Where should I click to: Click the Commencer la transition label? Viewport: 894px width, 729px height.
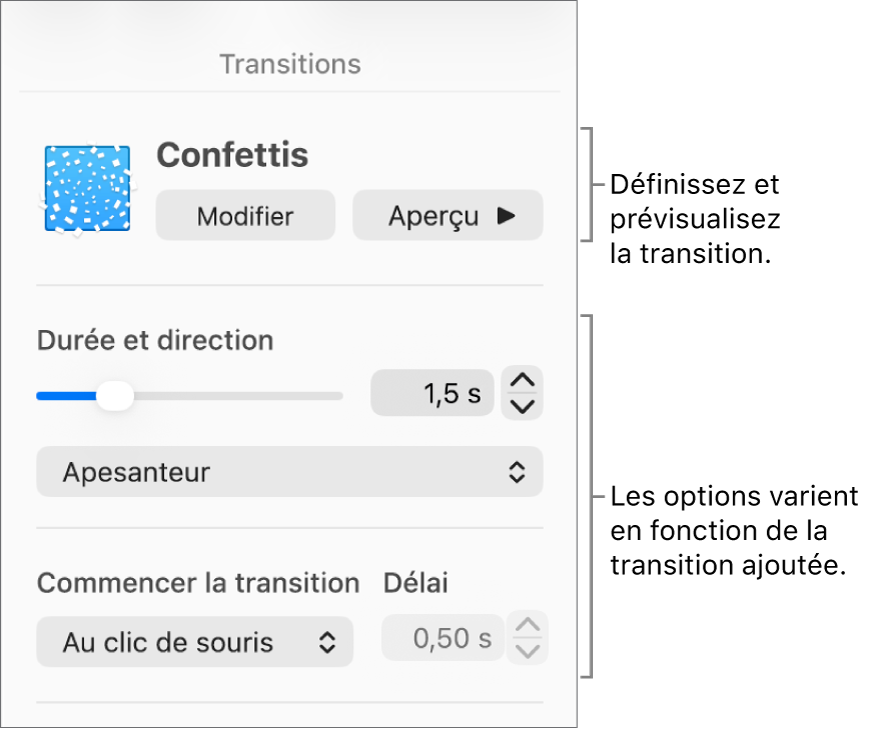tap(198, 583)
